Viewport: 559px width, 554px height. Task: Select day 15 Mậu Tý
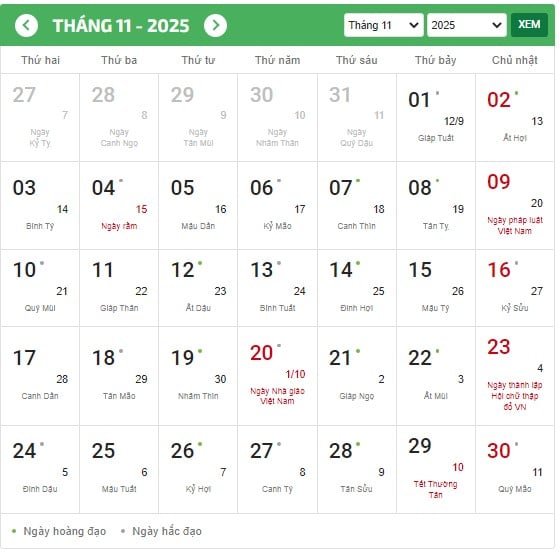pyautogui.click(x=436, y=288)
